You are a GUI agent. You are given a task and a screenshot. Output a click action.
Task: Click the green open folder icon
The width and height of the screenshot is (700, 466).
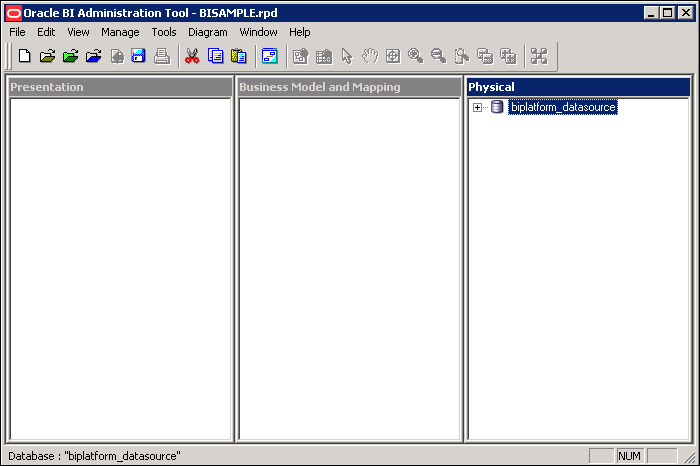point(71,56)
